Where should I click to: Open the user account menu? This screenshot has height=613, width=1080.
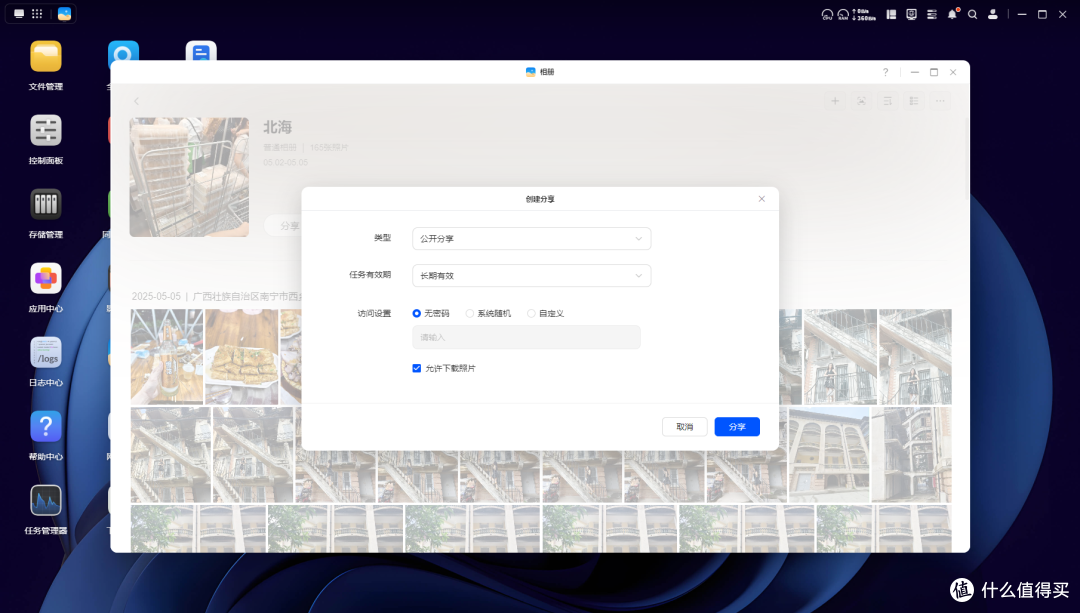click(993, 14)
